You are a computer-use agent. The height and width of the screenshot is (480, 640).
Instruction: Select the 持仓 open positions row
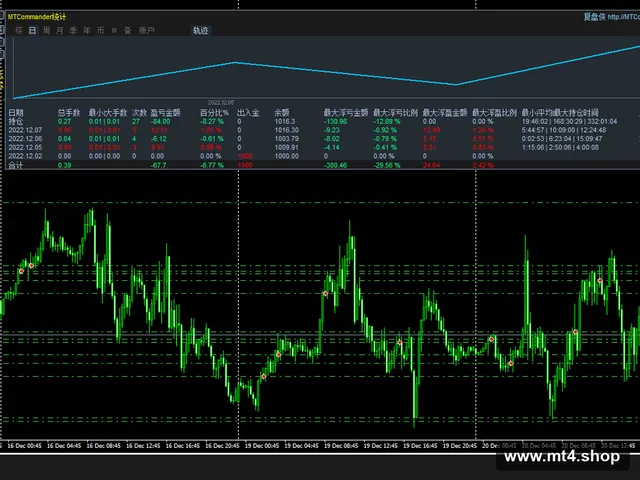[322, 121]
